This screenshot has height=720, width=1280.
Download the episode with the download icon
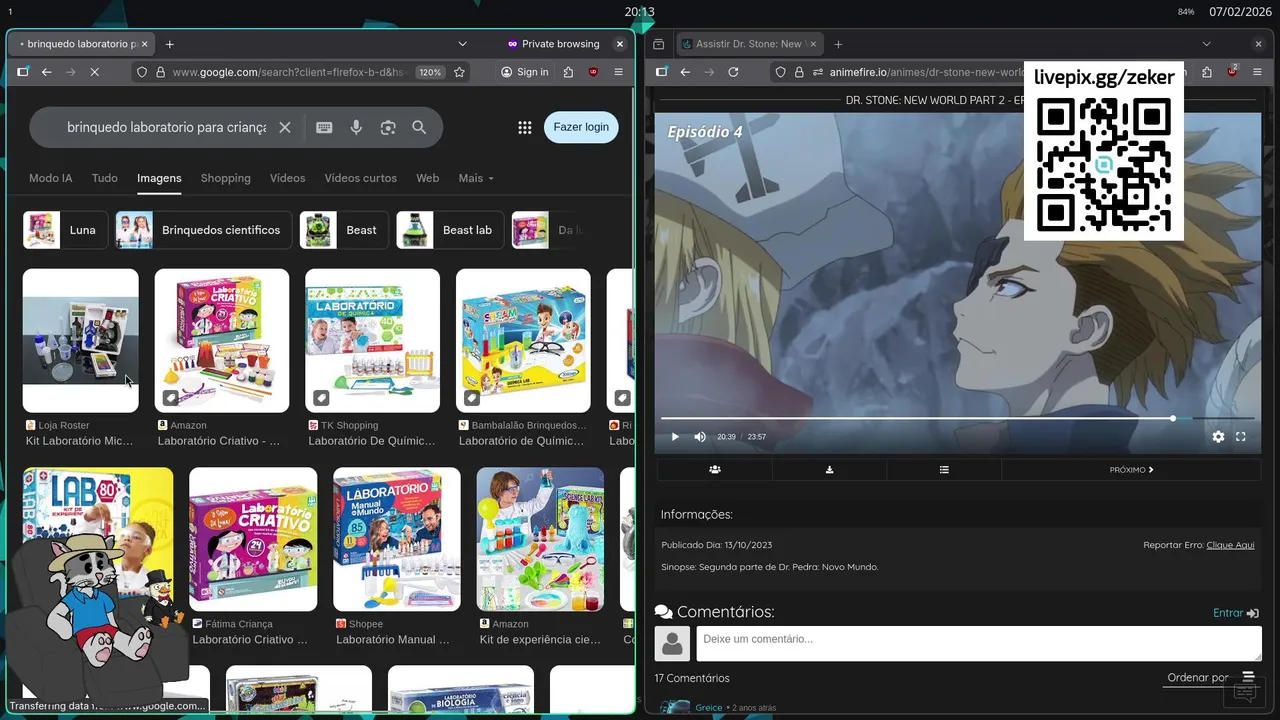[x=829, y=469]
